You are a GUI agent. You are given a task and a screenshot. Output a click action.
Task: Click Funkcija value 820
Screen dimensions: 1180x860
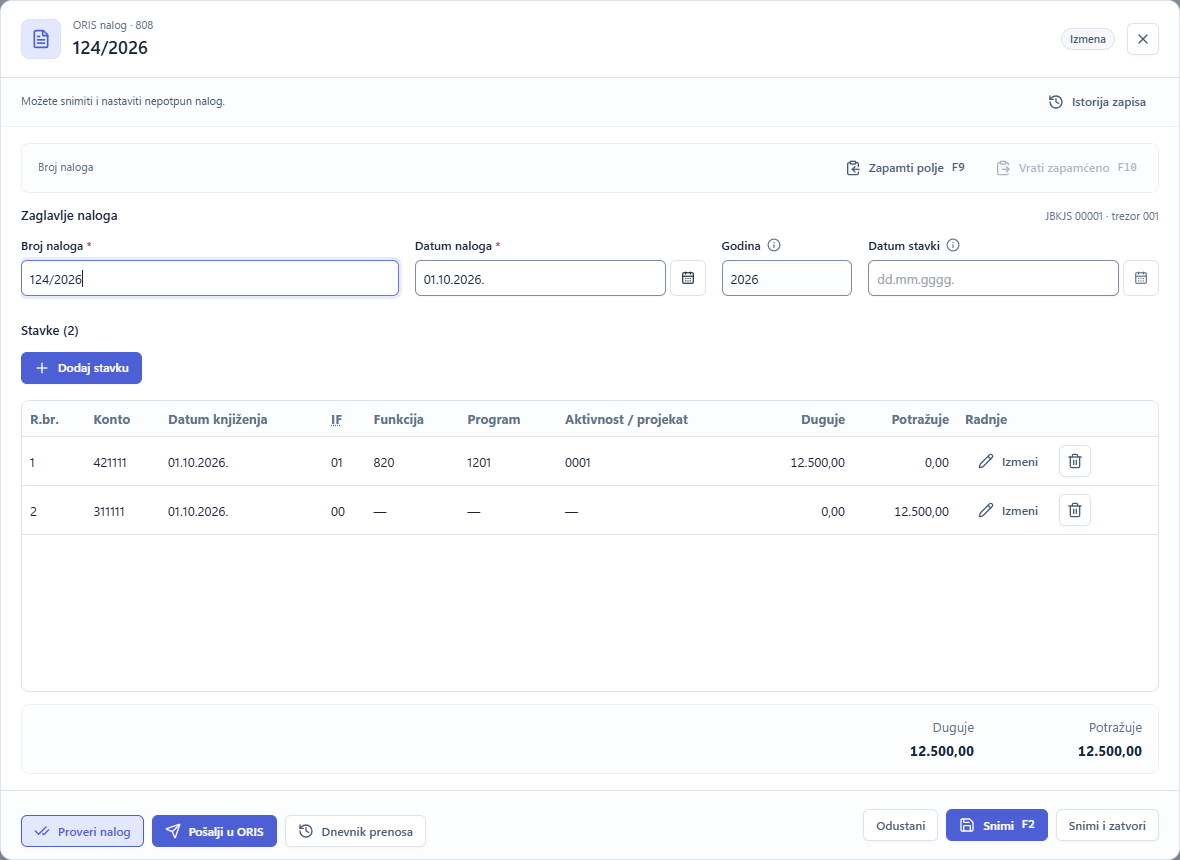384,463
